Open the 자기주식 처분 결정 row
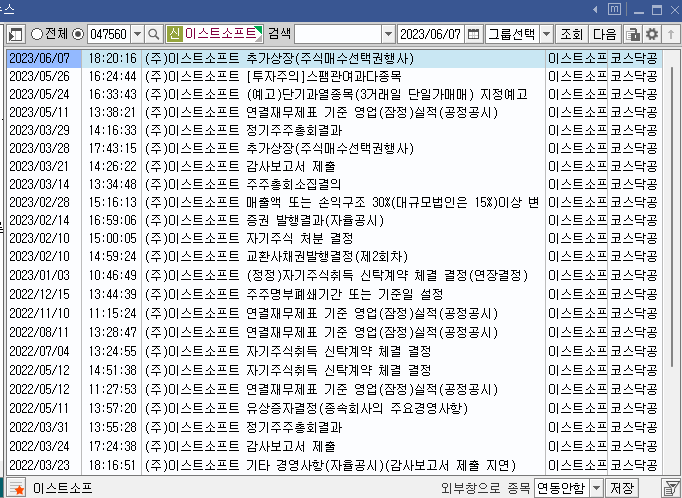Viewport: 682px width, 498px height. [334, 238]
